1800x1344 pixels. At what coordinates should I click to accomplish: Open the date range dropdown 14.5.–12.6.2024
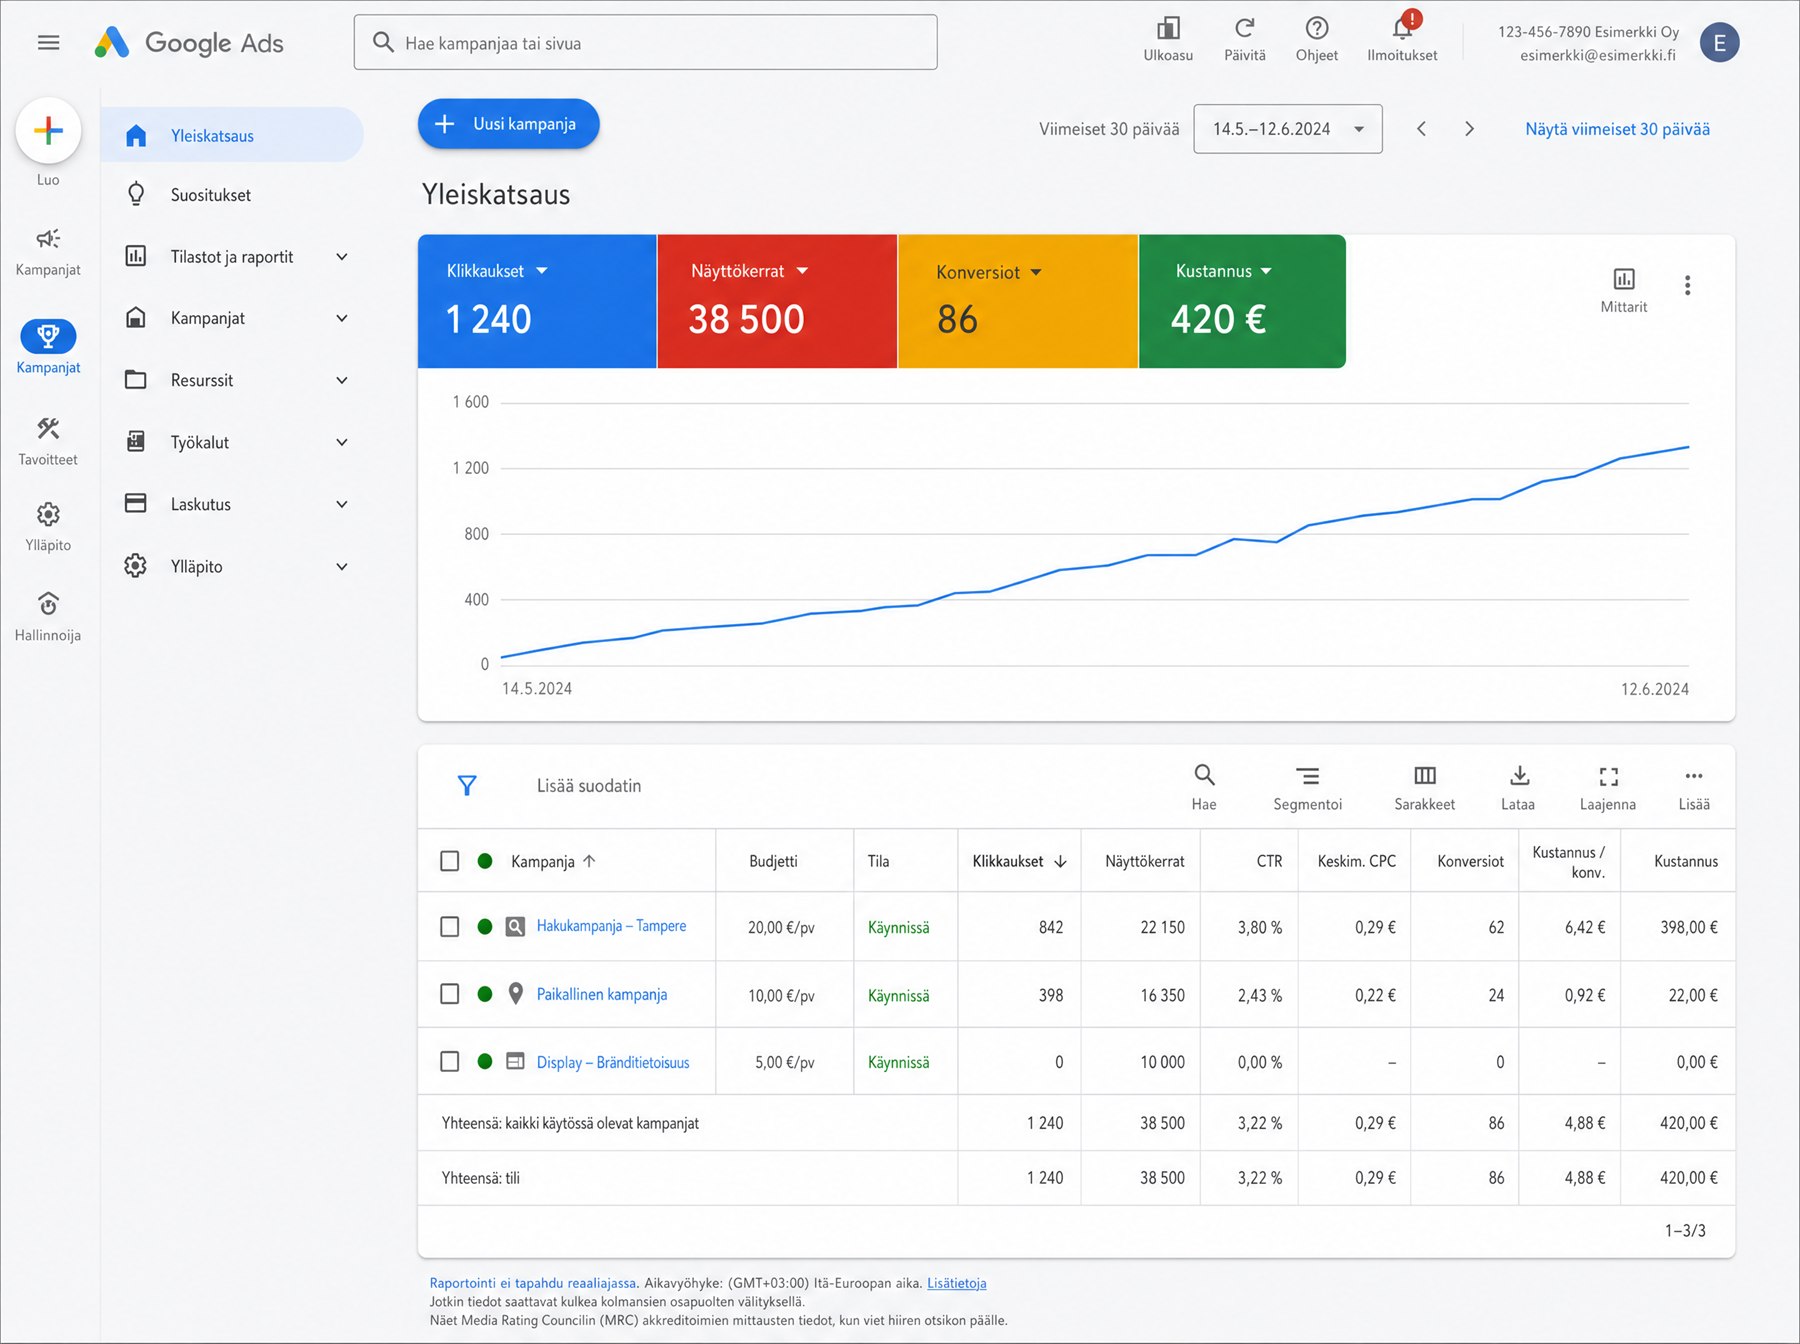point(1288,129)
